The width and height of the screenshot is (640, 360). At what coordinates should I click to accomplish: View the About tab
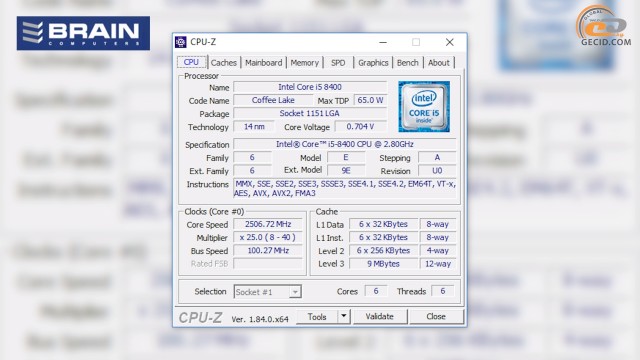click(439, 63)
